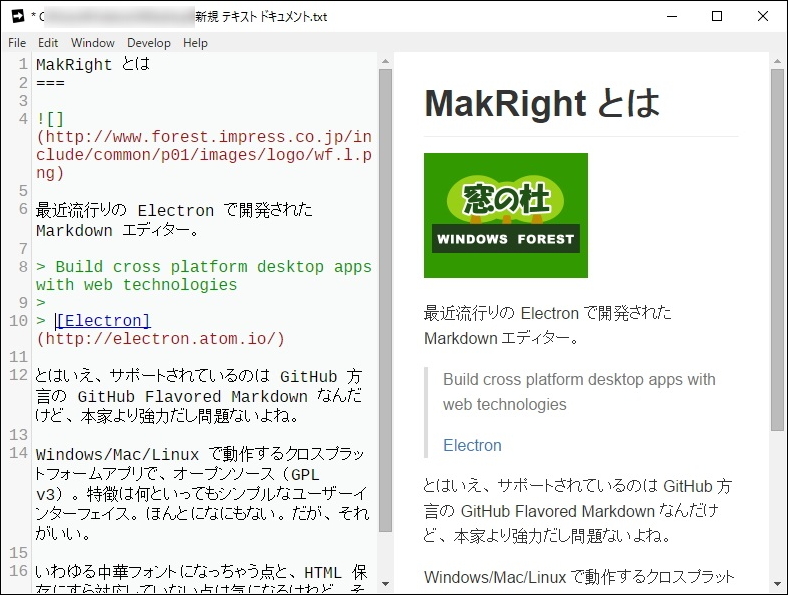
Task: Open the Edit menu
Action: [x=48, y=43]
